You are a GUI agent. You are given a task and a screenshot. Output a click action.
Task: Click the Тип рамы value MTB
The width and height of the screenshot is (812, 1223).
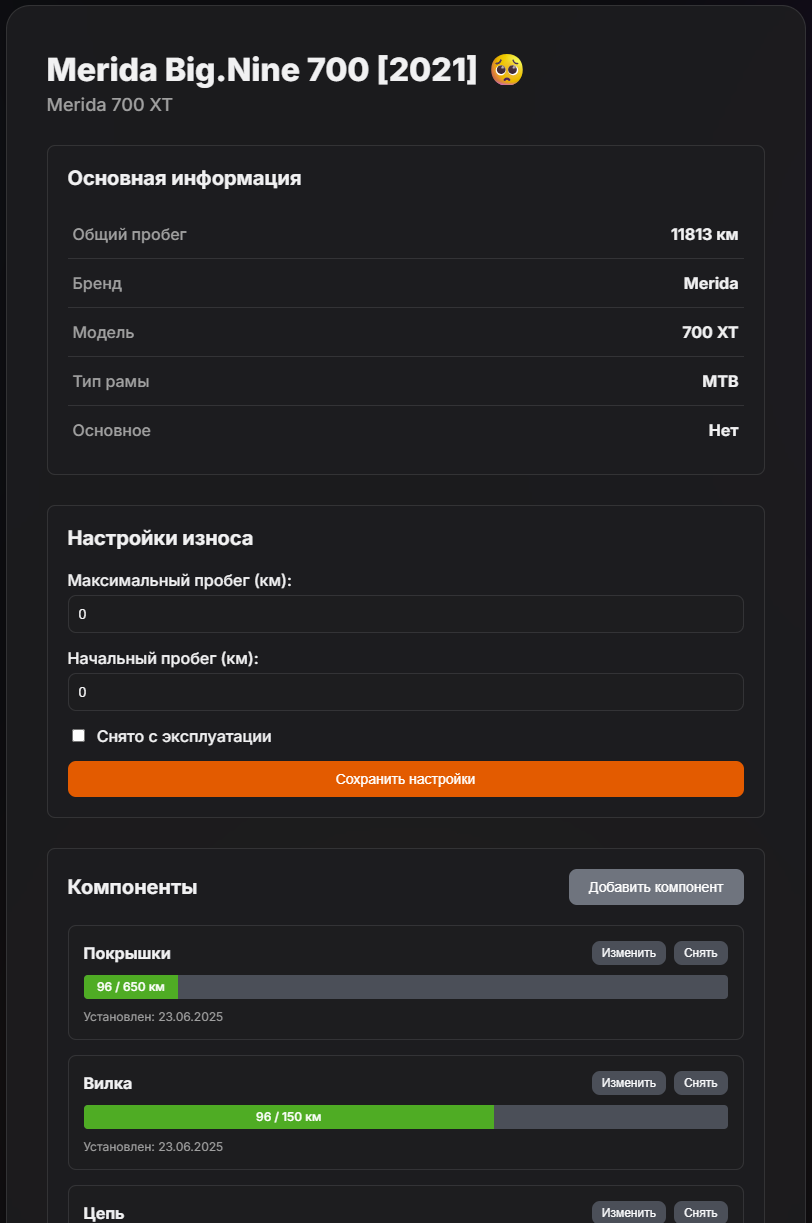[x=720, y=381]
